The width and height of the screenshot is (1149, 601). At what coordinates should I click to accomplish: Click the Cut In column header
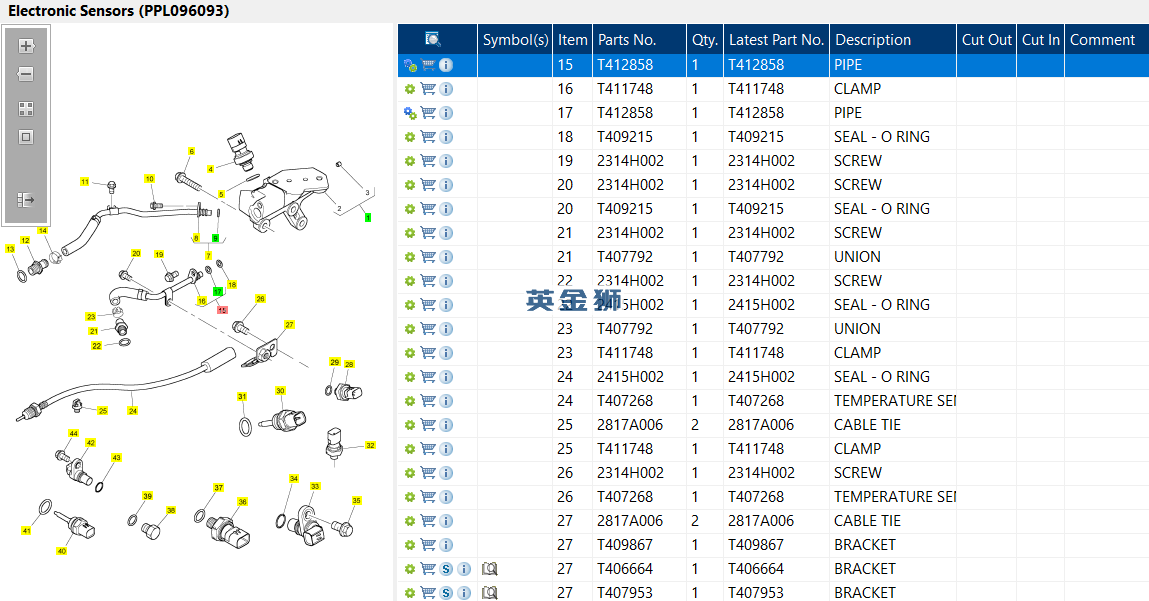pyautogui.click(x=1041, y=40)
